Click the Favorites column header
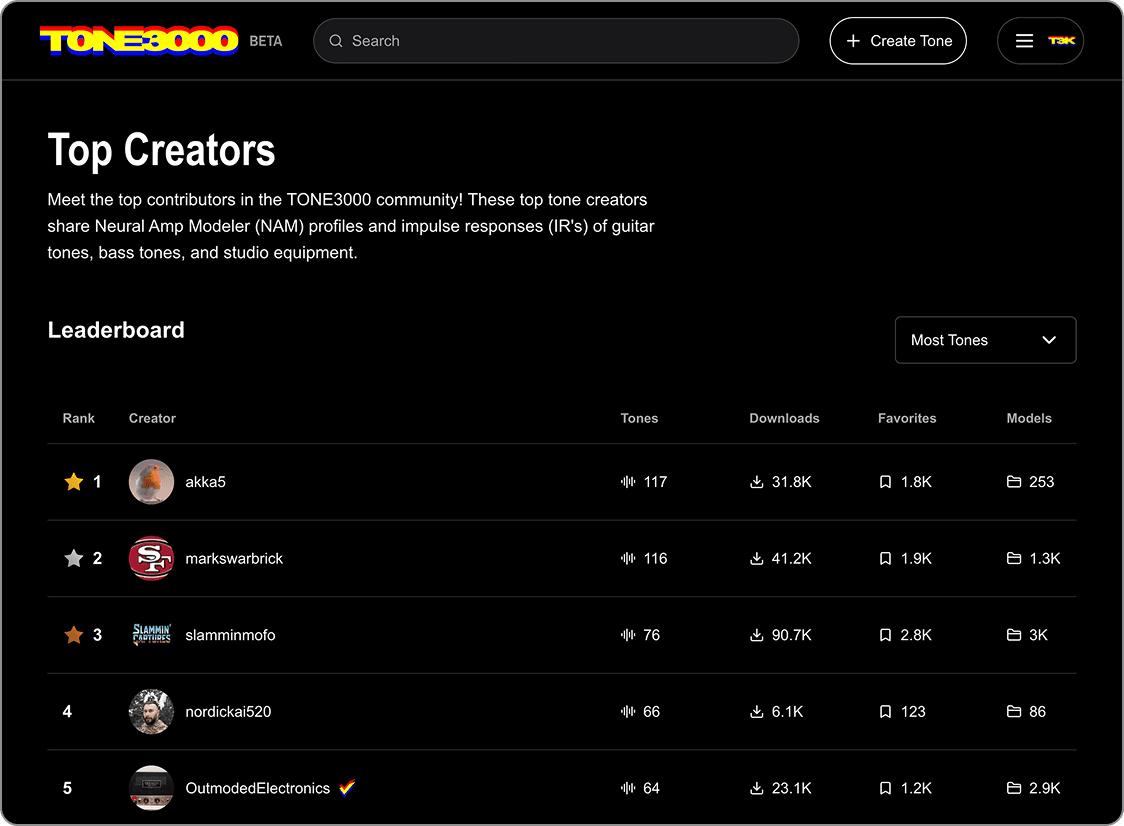The width and height of the screenshot is (1124, 826). pos(907,418)
